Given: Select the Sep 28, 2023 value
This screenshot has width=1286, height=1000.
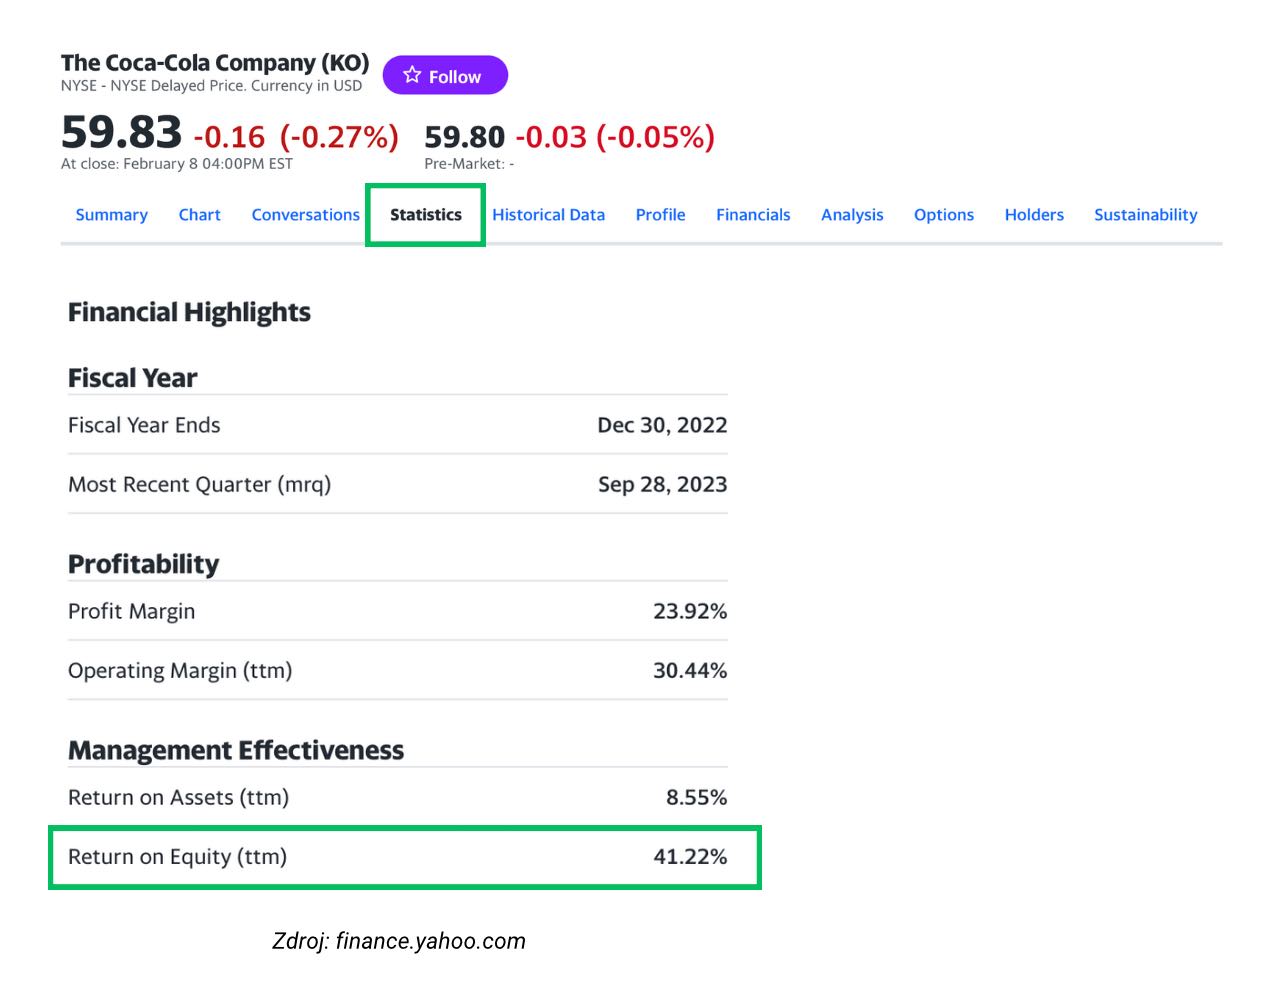Looking at the screenshot, I should [x=663, y=485].
